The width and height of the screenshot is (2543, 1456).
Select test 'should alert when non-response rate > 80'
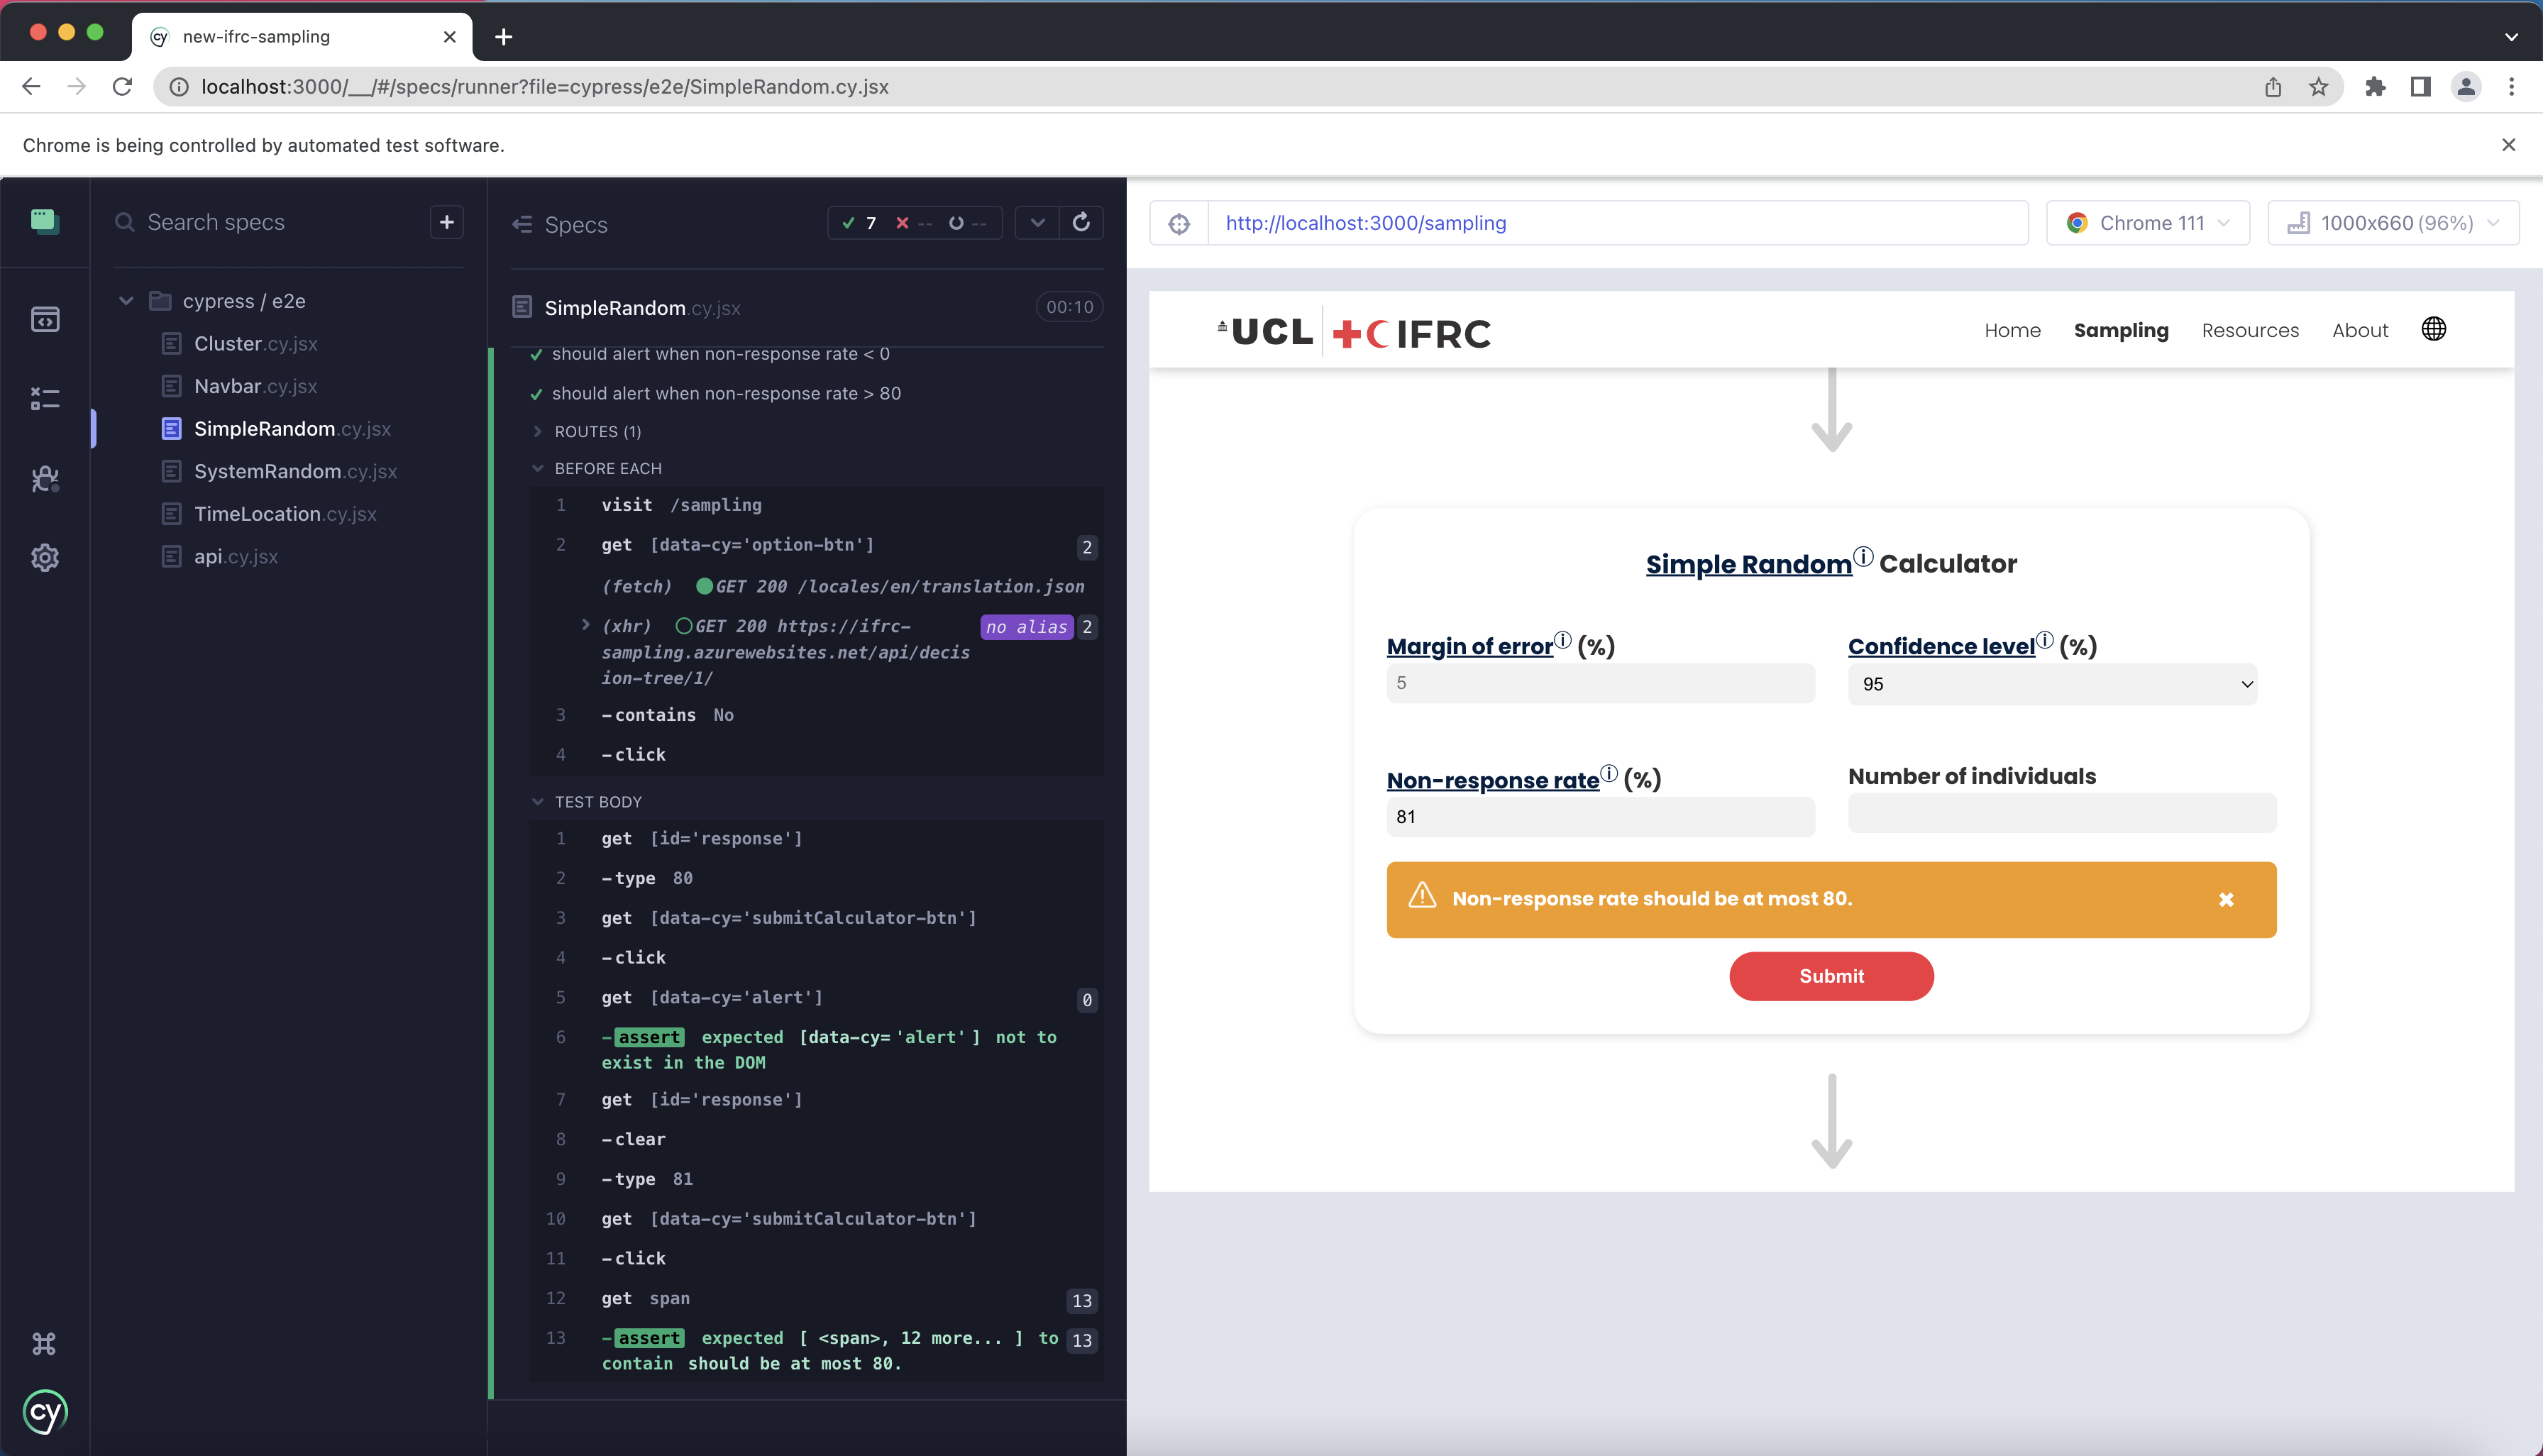click(726, 394)
